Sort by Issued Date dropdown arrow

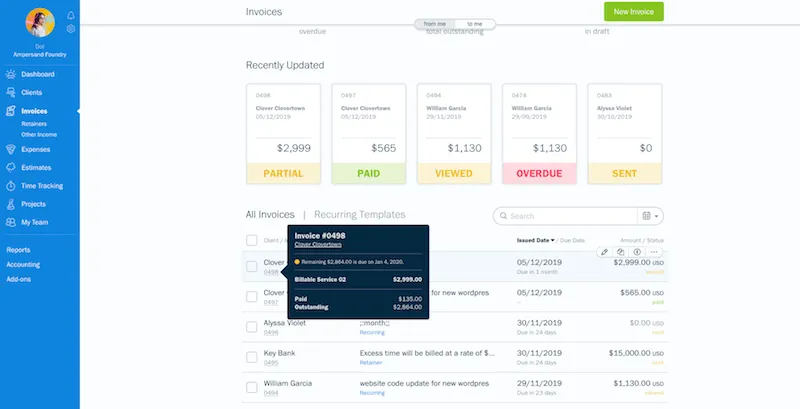pyautogui.click(x=553, y=241)
